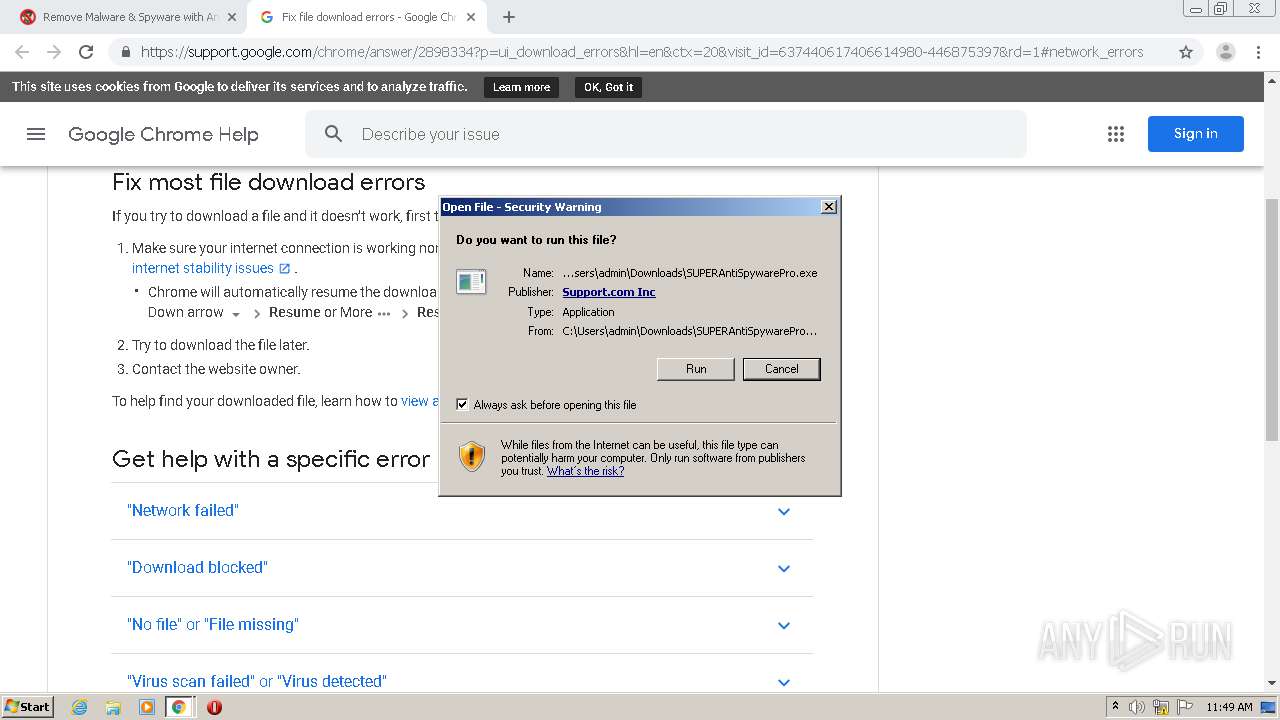Open "Download blocked" help topic
Image resolution: width=1280 pixels, height=720 pixels.
197,567
